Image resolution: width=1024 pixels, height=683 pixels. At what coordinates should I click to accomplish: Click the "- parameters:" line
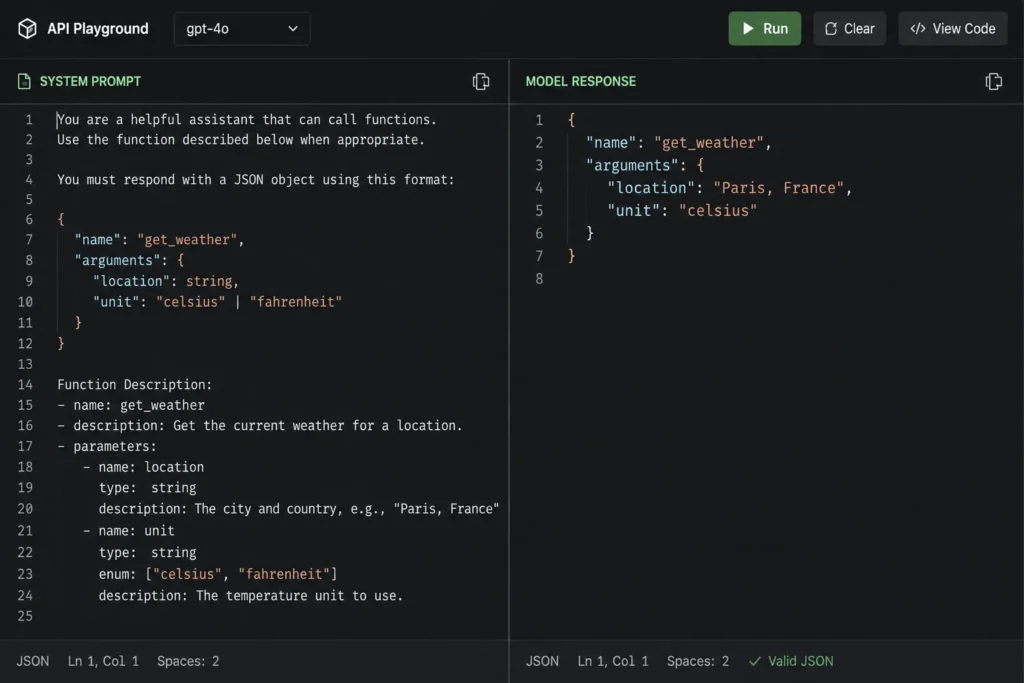pos(107,447)
